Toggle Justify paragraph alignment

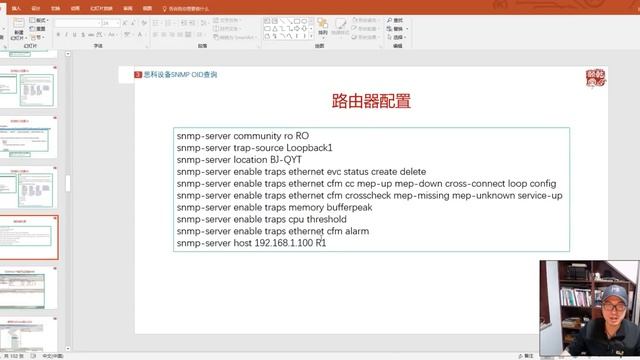tap(180, 35)
